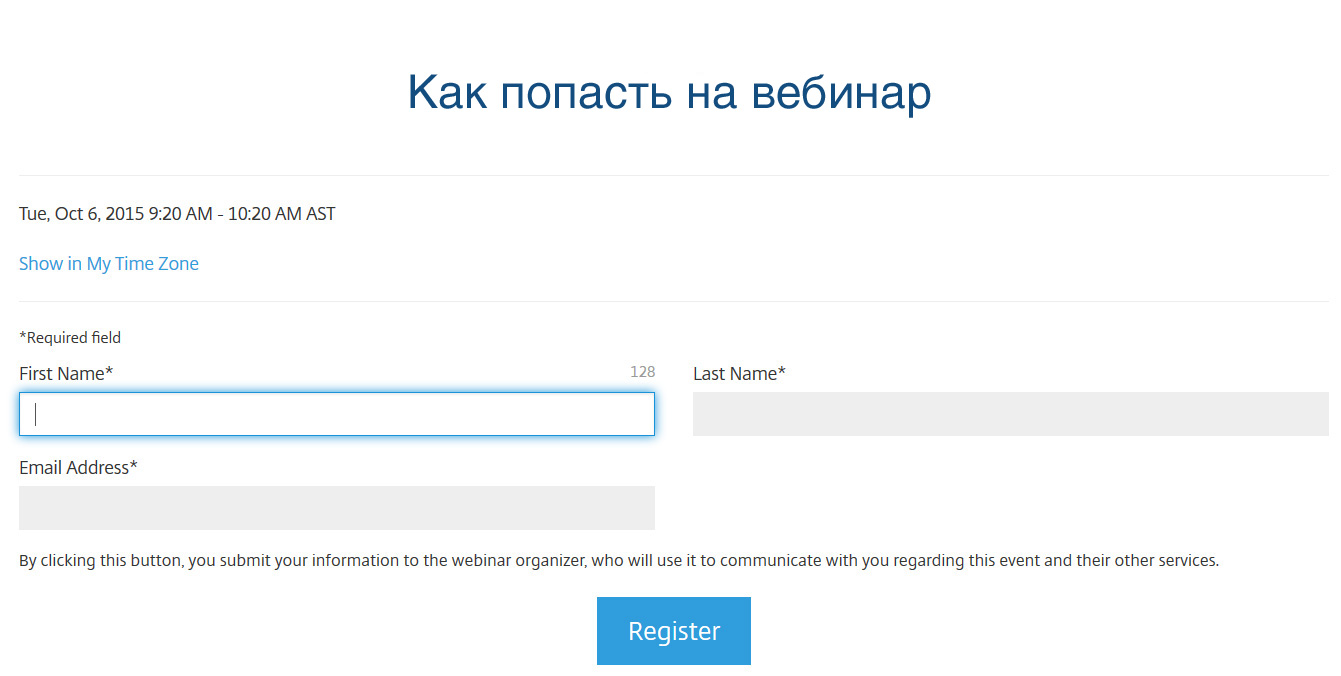Focus the First Name input field
This screenshot has height=676, width=1341.
pyautogui.click(x=336, y=414)
